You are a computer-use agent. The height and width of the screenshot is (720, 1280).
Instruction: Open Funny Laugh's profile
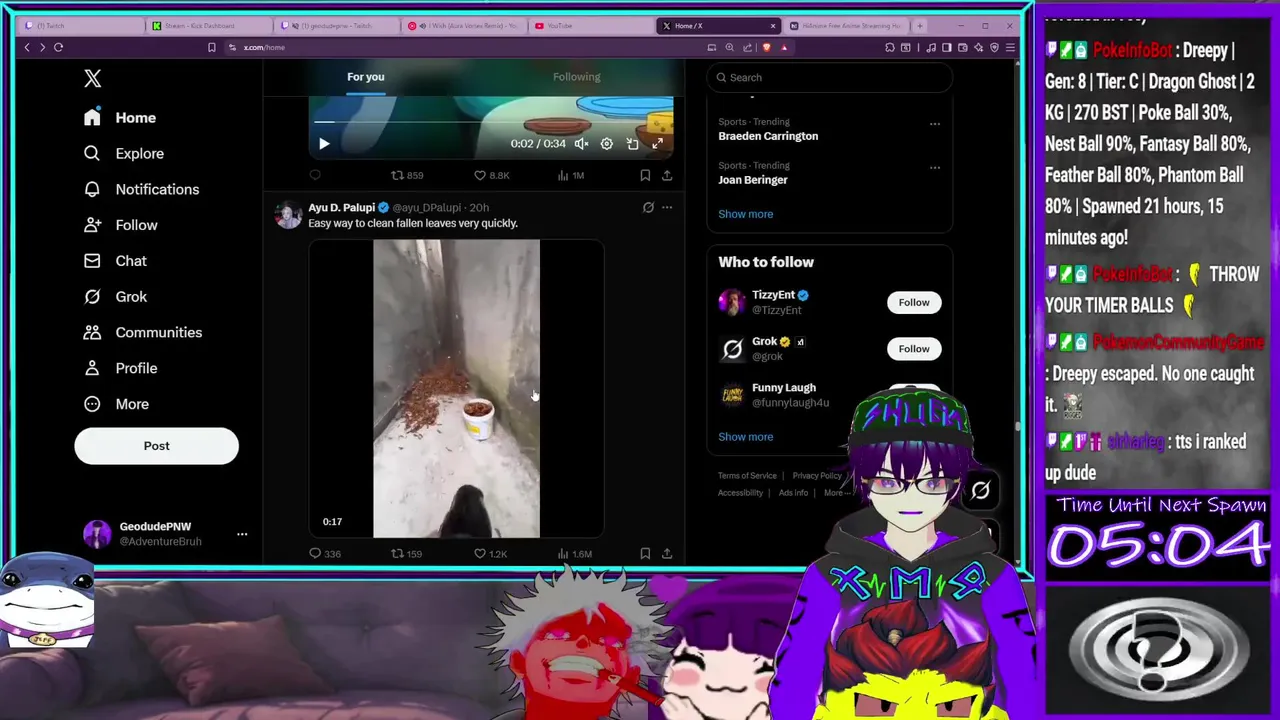click(784, 388)
